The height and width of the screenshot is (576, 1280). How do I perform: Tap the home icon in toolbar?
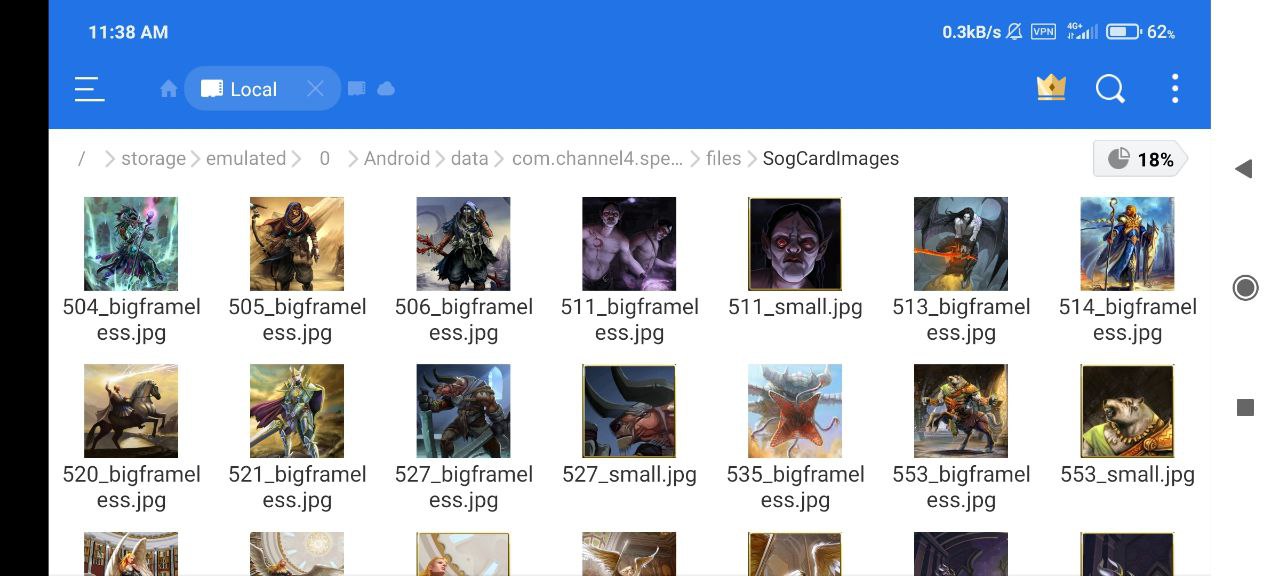coord(168,89)
